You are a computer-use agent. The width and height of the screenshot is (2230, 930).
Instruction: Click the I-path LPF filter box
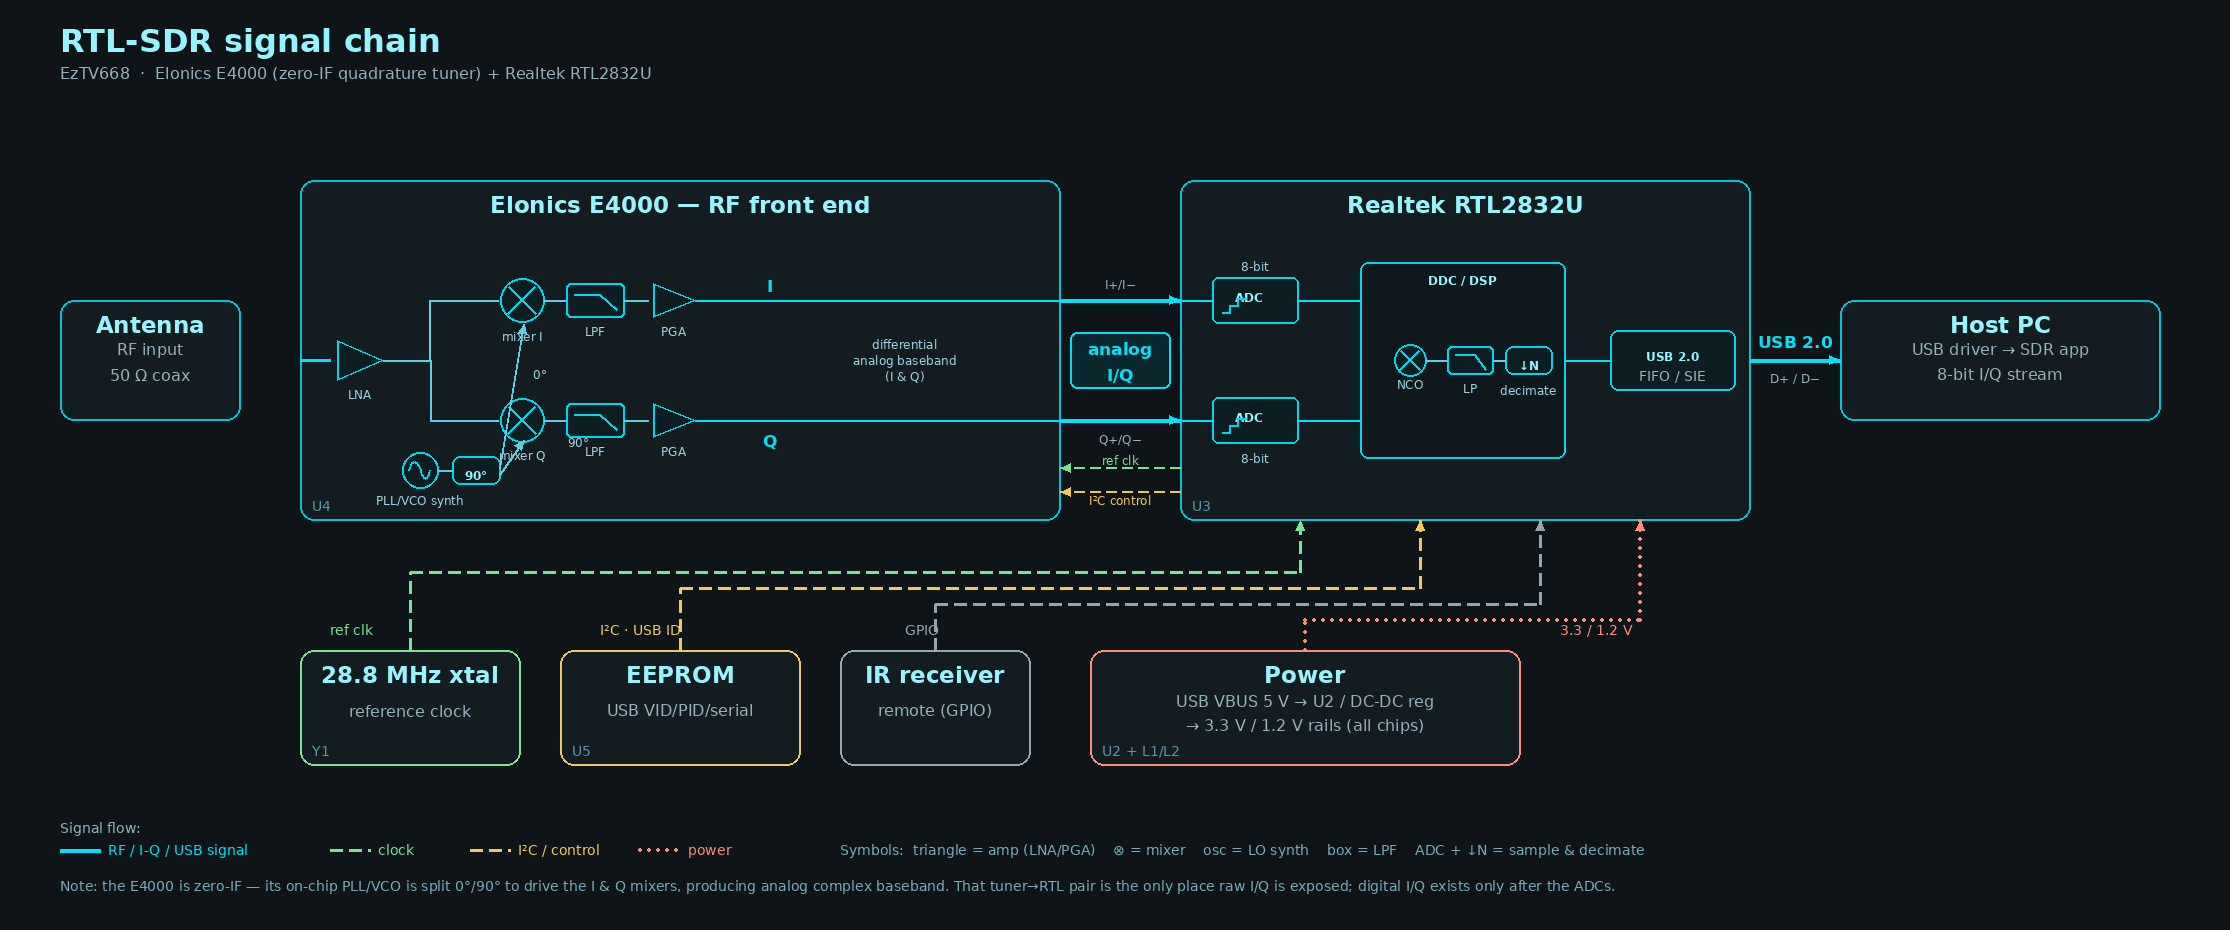(x=595, y=300)
